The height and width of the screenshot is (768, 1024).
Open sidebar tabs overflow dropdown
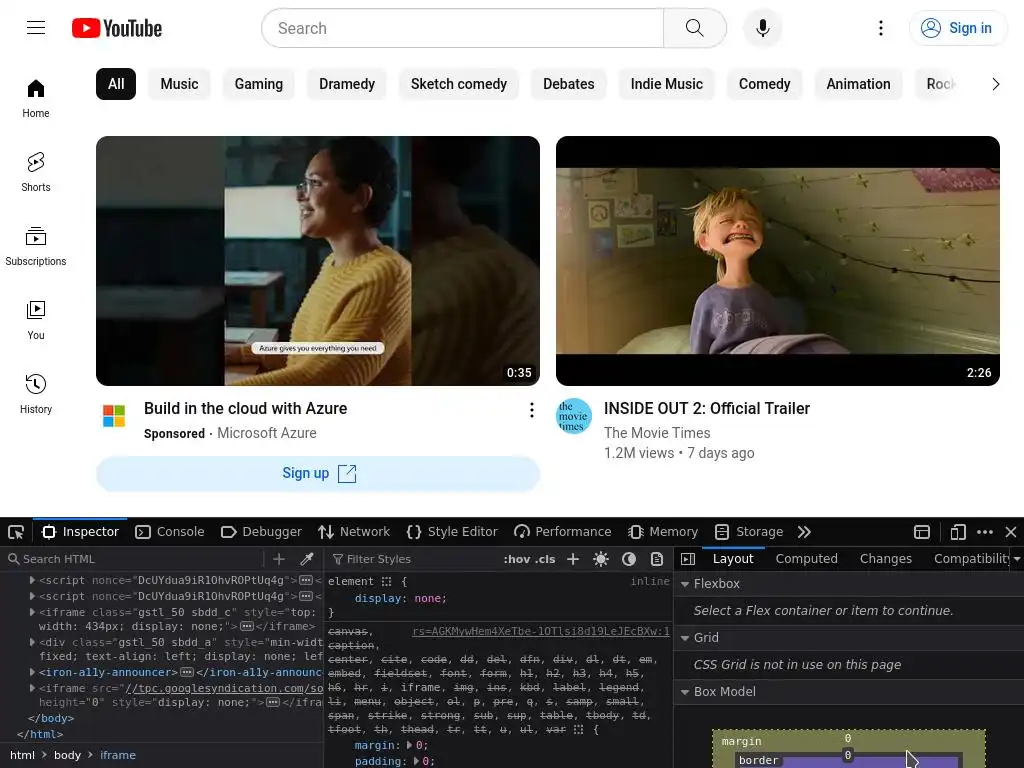(x=1016, y=559)
